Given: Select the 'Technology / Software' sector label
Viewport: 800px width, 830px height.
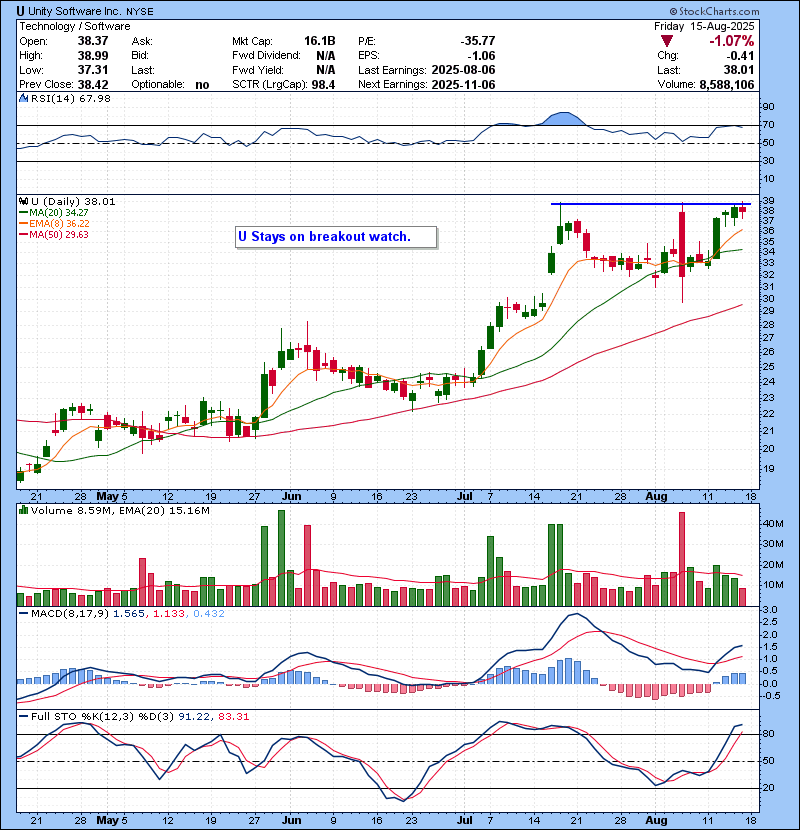Looking at the screenshot, I should pyautogui.click(x=75, y=26).
